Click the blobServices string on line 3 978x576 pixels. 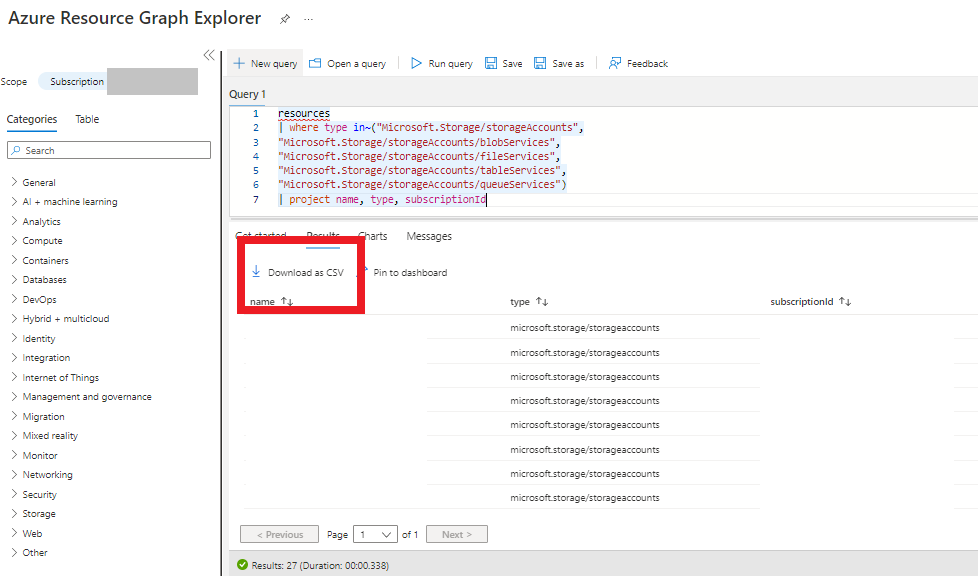pos(419,142)
